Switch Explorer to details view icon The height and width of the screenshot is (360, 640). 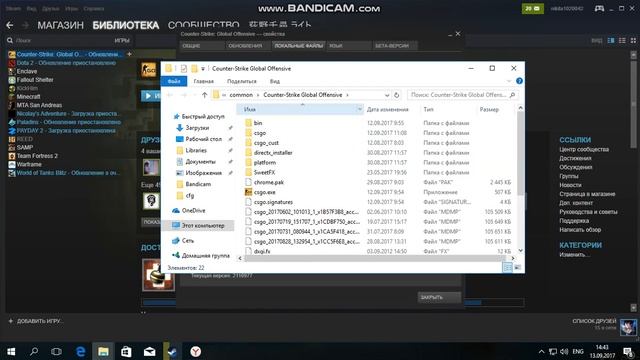point(507,267)
